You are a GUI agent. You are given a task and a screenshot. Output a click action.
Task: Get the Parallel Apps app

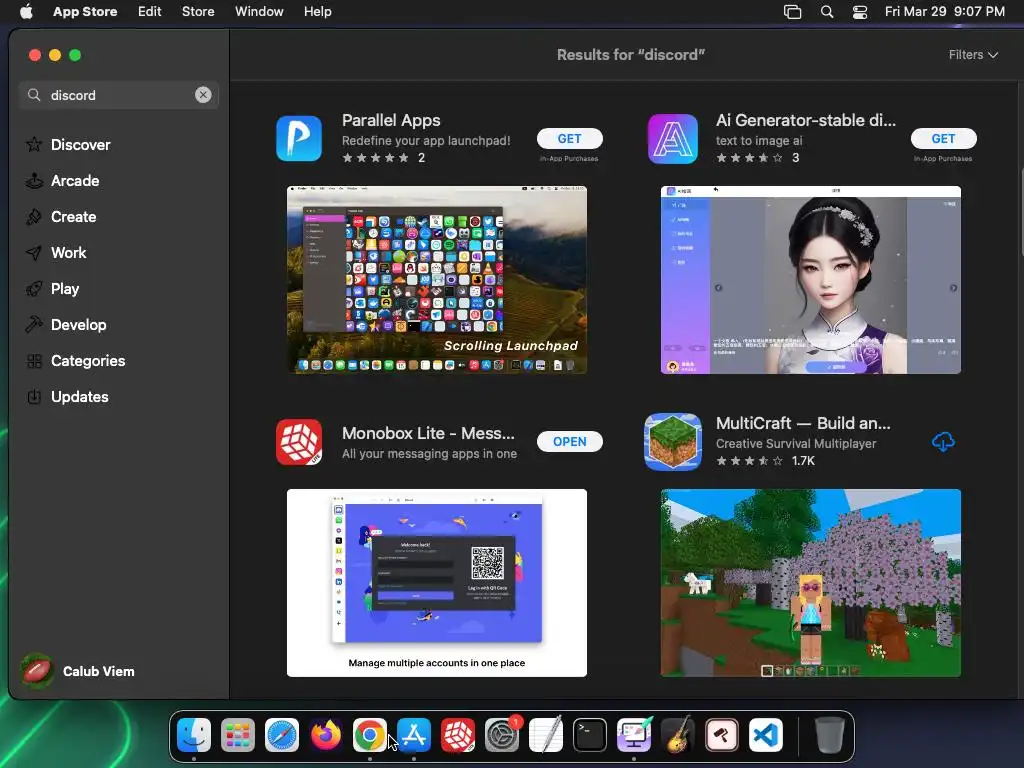coord(569,138)
